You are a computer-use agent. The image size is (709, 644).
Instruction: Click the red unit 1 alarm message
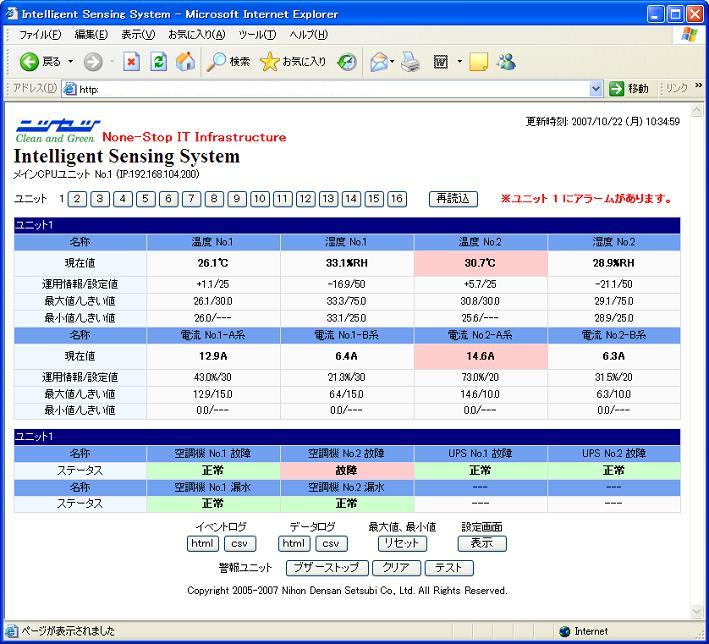[586, 199]
